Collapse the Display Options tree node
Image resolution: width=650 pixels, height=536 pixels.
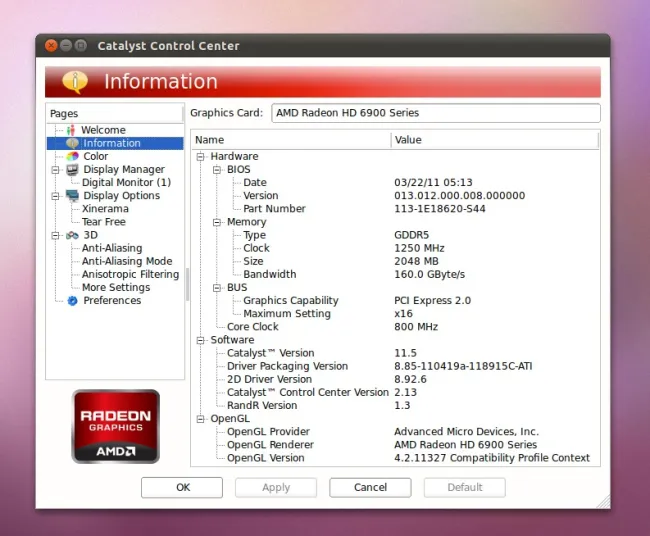click(55, 196)
